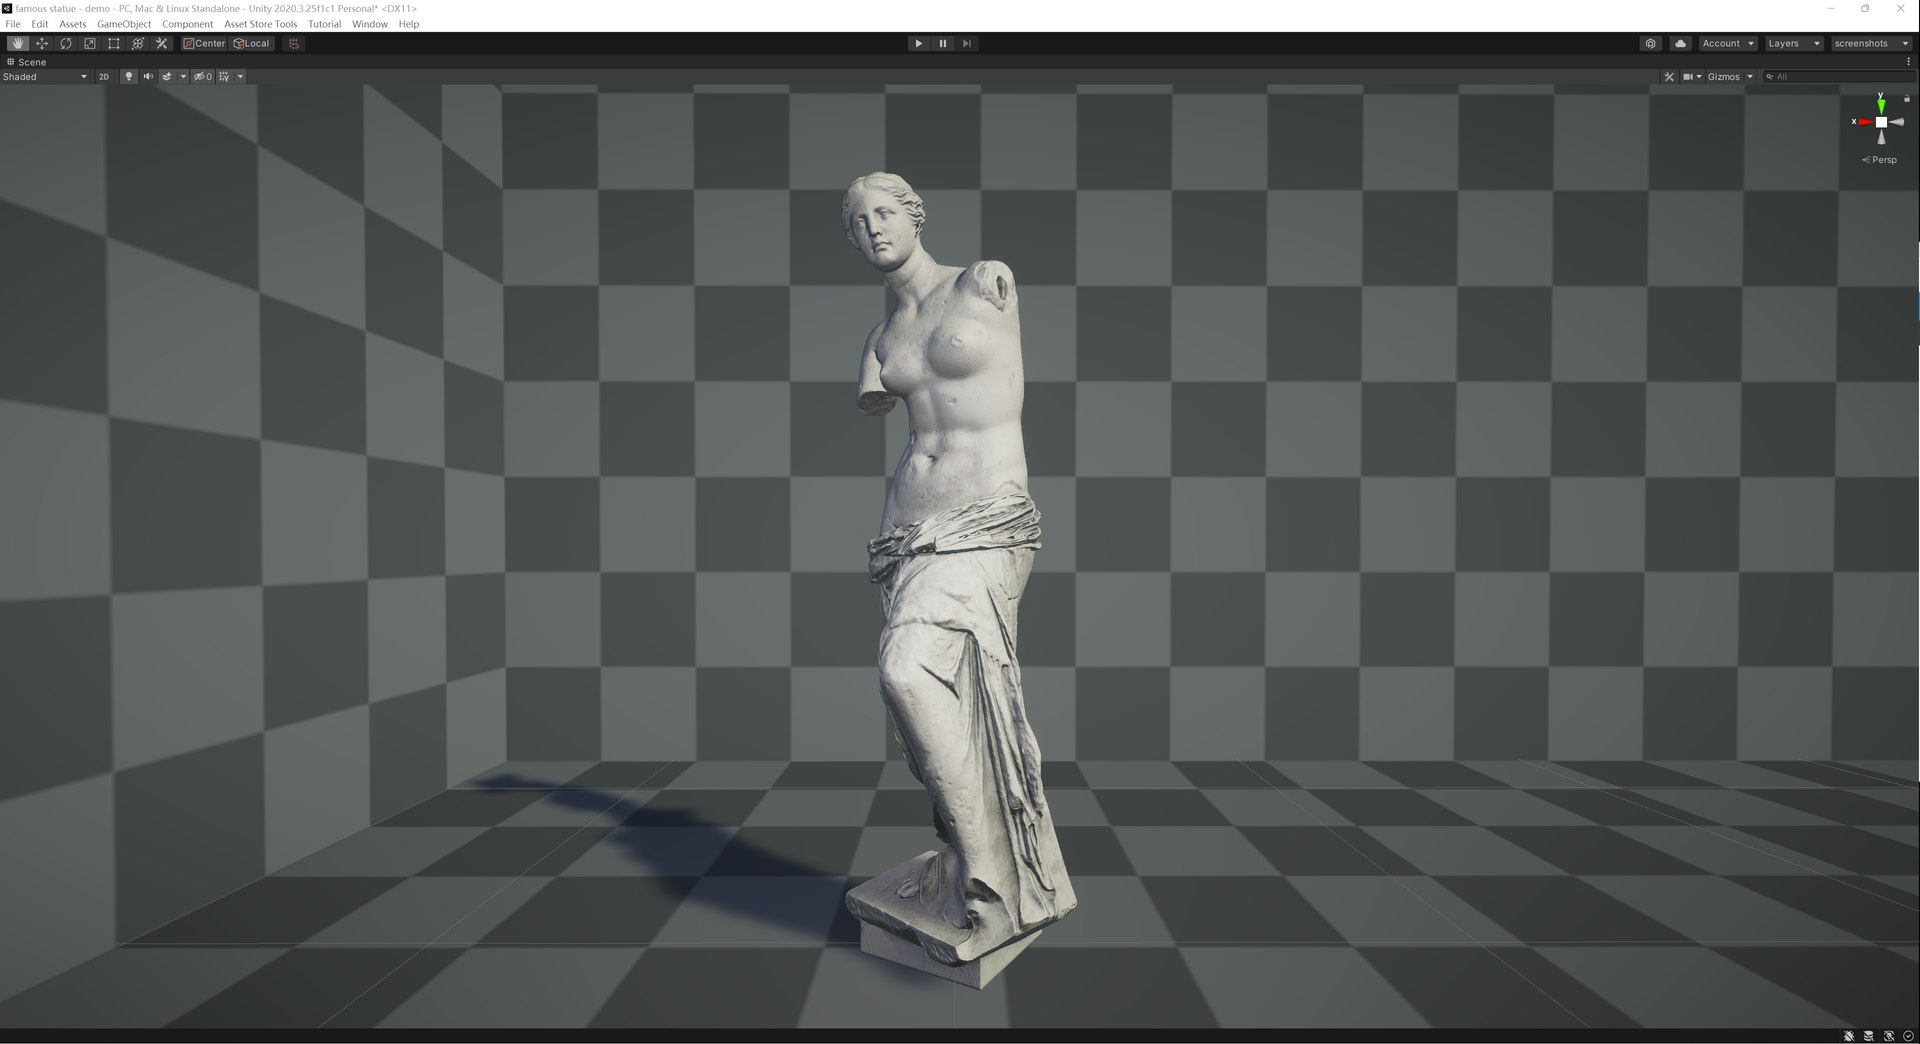Viewport: 1920px width, 1044px height.
Task: Open the Account dropdown
Action: click(1727, 43)
